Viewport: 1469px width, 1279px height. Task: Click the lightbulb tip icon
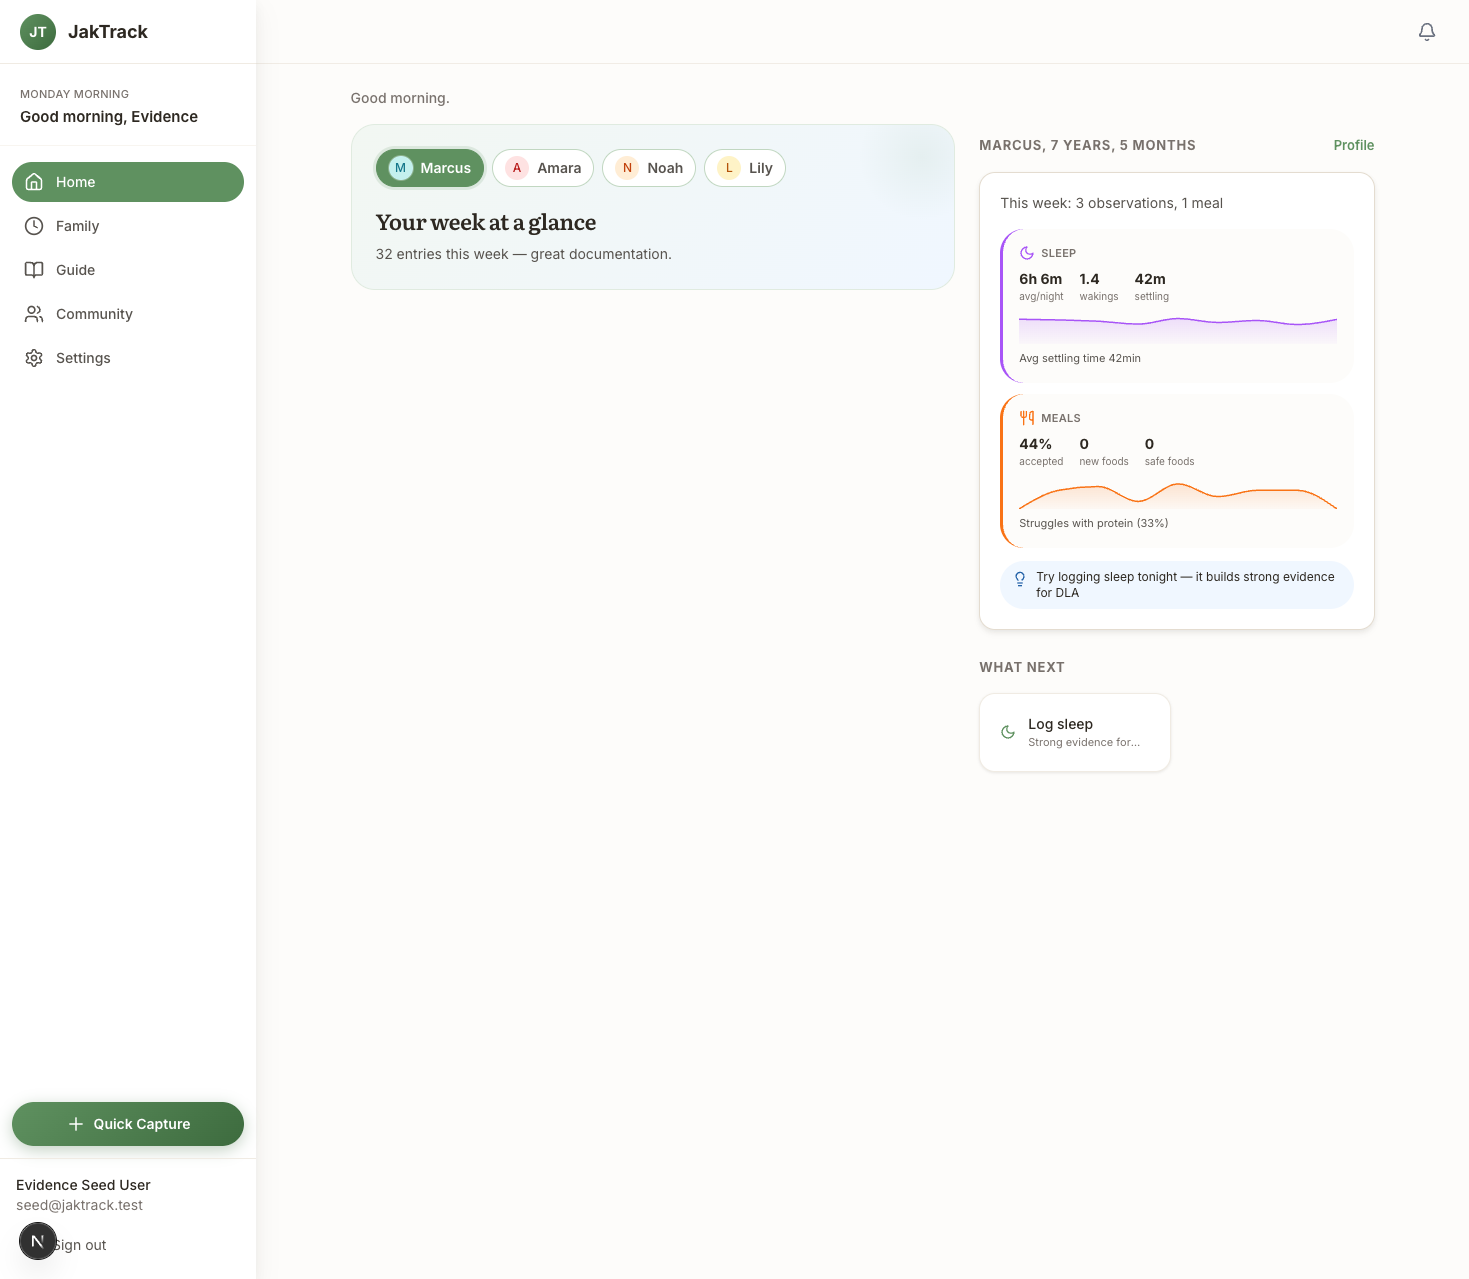coord(1020,579)
